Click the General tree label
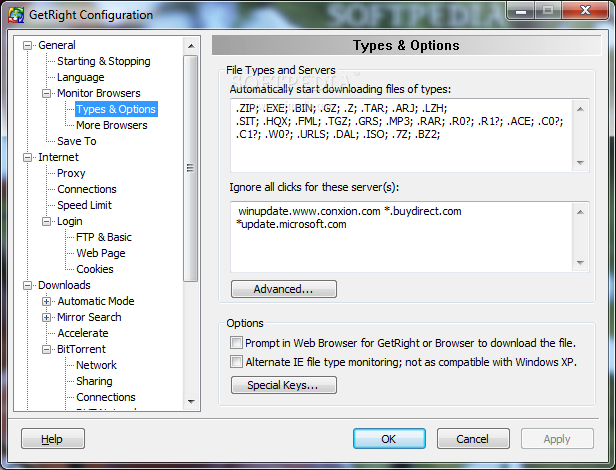Viewport: 616px width, 470px height. point(57,45)
